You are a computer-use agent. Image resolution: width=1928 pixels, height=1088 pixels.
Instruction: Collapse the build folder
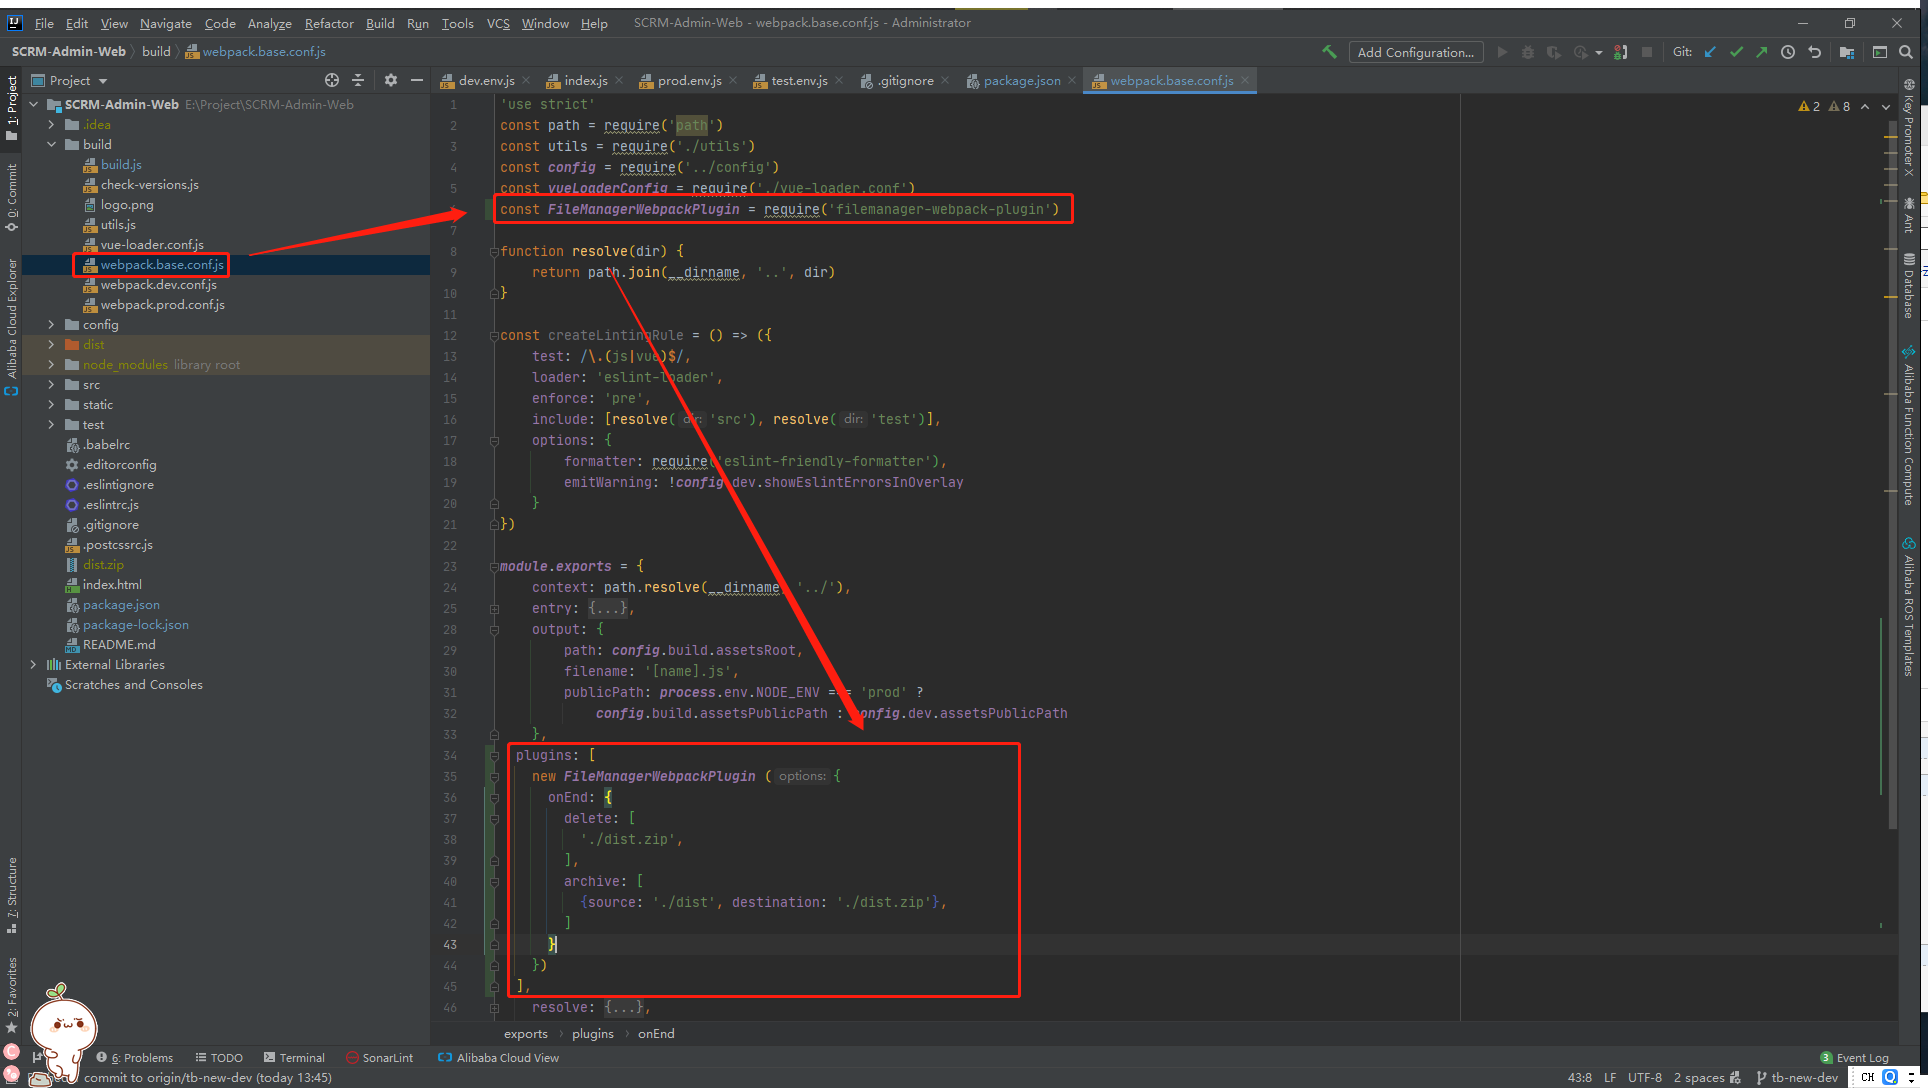pos(51,145)
